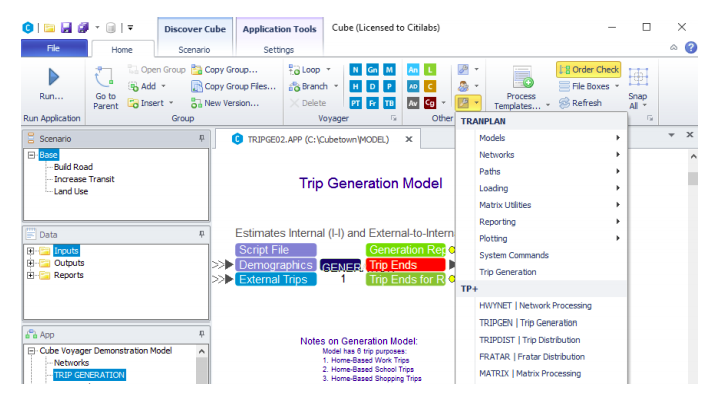The width and height of the screenshot is (720, 412).
Task: Click the red Trip Ends box
Action: click(405, 265)
